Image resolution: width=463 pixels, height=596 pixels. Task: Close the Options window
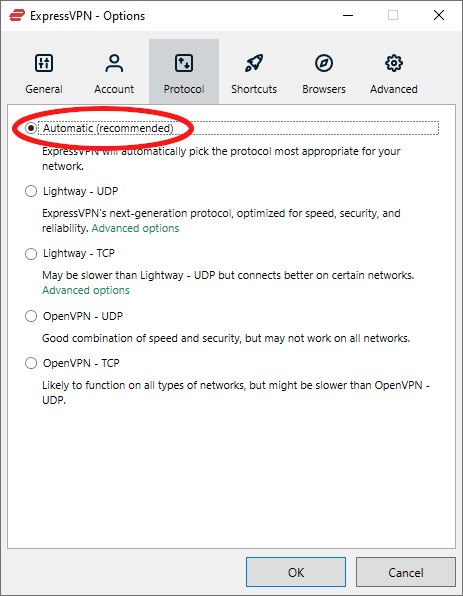coord(439,15)
